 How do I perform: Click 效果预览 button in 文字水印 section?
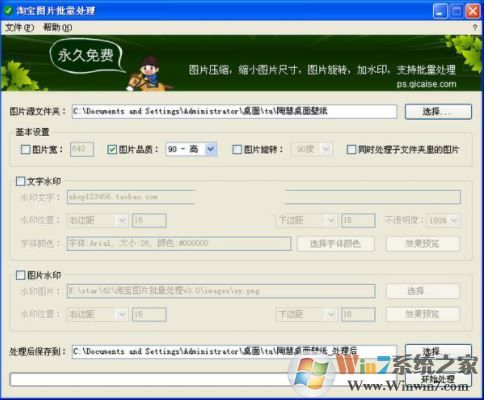[423, 244]
